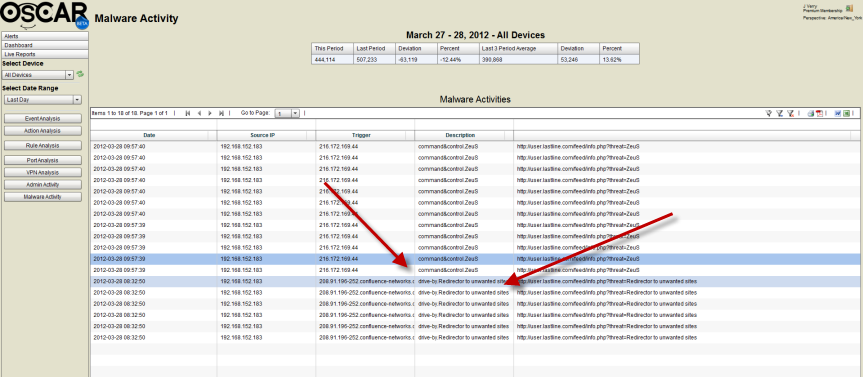Open the Dashboard menu item
The image size is (863, 377).
45,45
